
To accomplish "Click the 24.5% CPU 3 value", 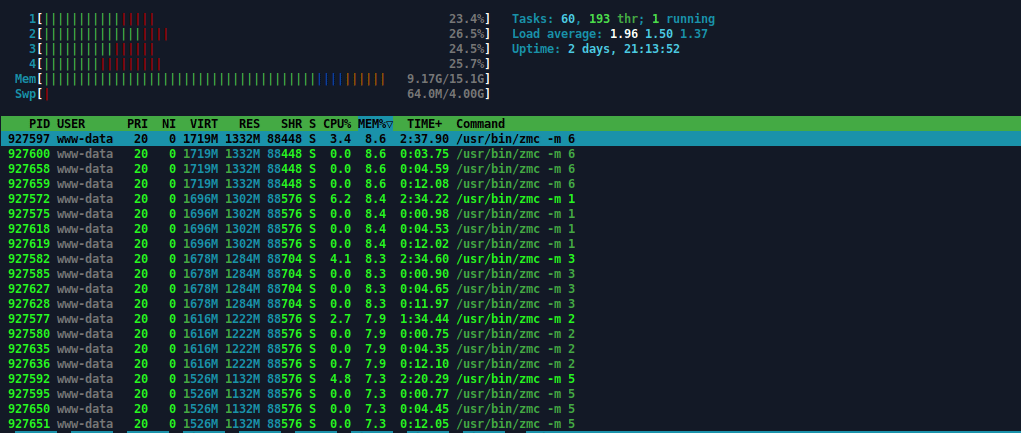I will point(466,49).
